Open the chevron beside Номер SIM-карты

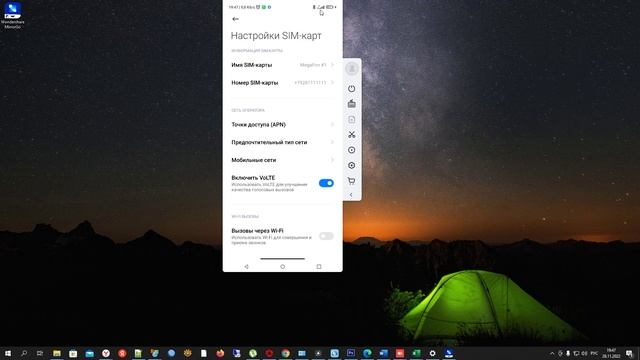click(333, 82)
